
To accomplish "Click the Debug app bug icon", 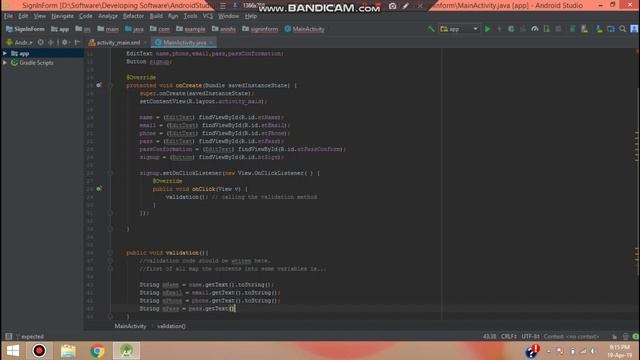I will (511, 29).
